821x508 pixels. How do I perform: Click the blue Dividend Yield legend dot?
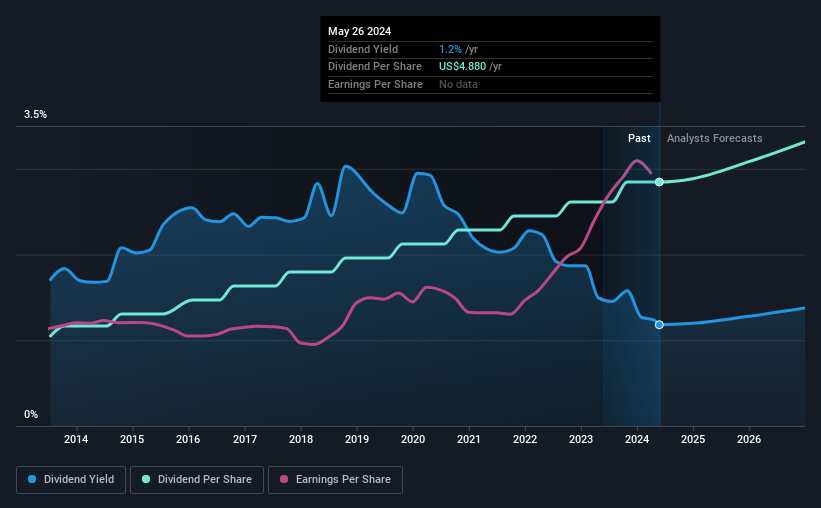coord(32,479)
